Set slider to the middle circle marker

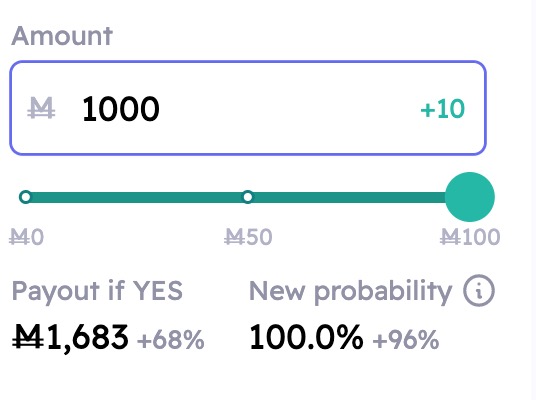pos(248,197)
